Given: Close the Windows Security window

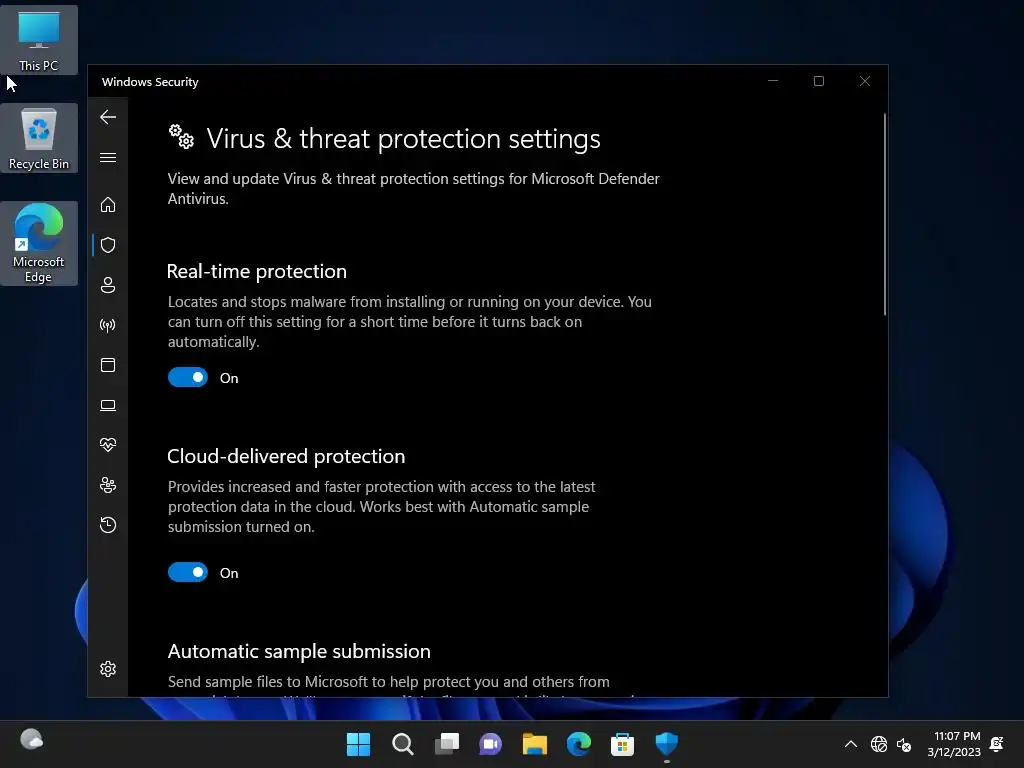Looking at the screenshot, I should pos(865,81).
